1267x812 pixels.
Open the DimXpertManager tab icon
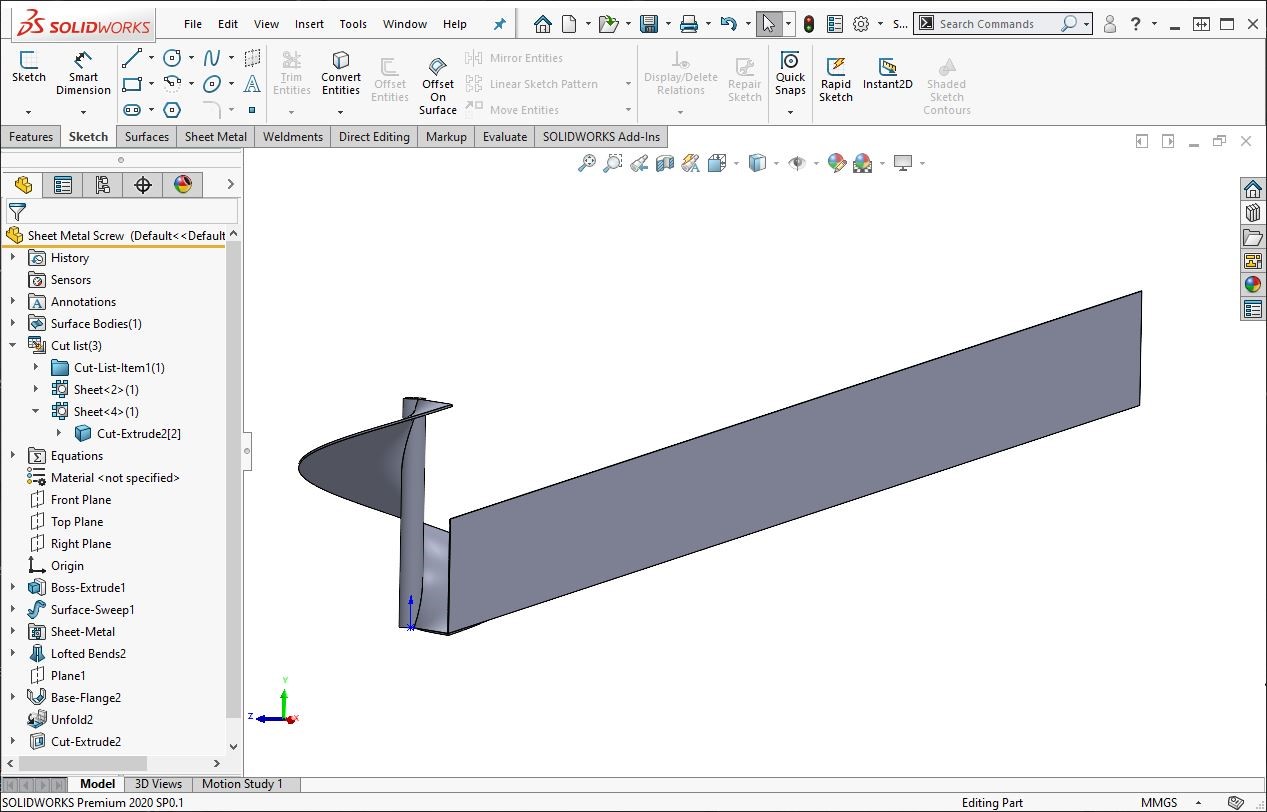coord(143,184)
